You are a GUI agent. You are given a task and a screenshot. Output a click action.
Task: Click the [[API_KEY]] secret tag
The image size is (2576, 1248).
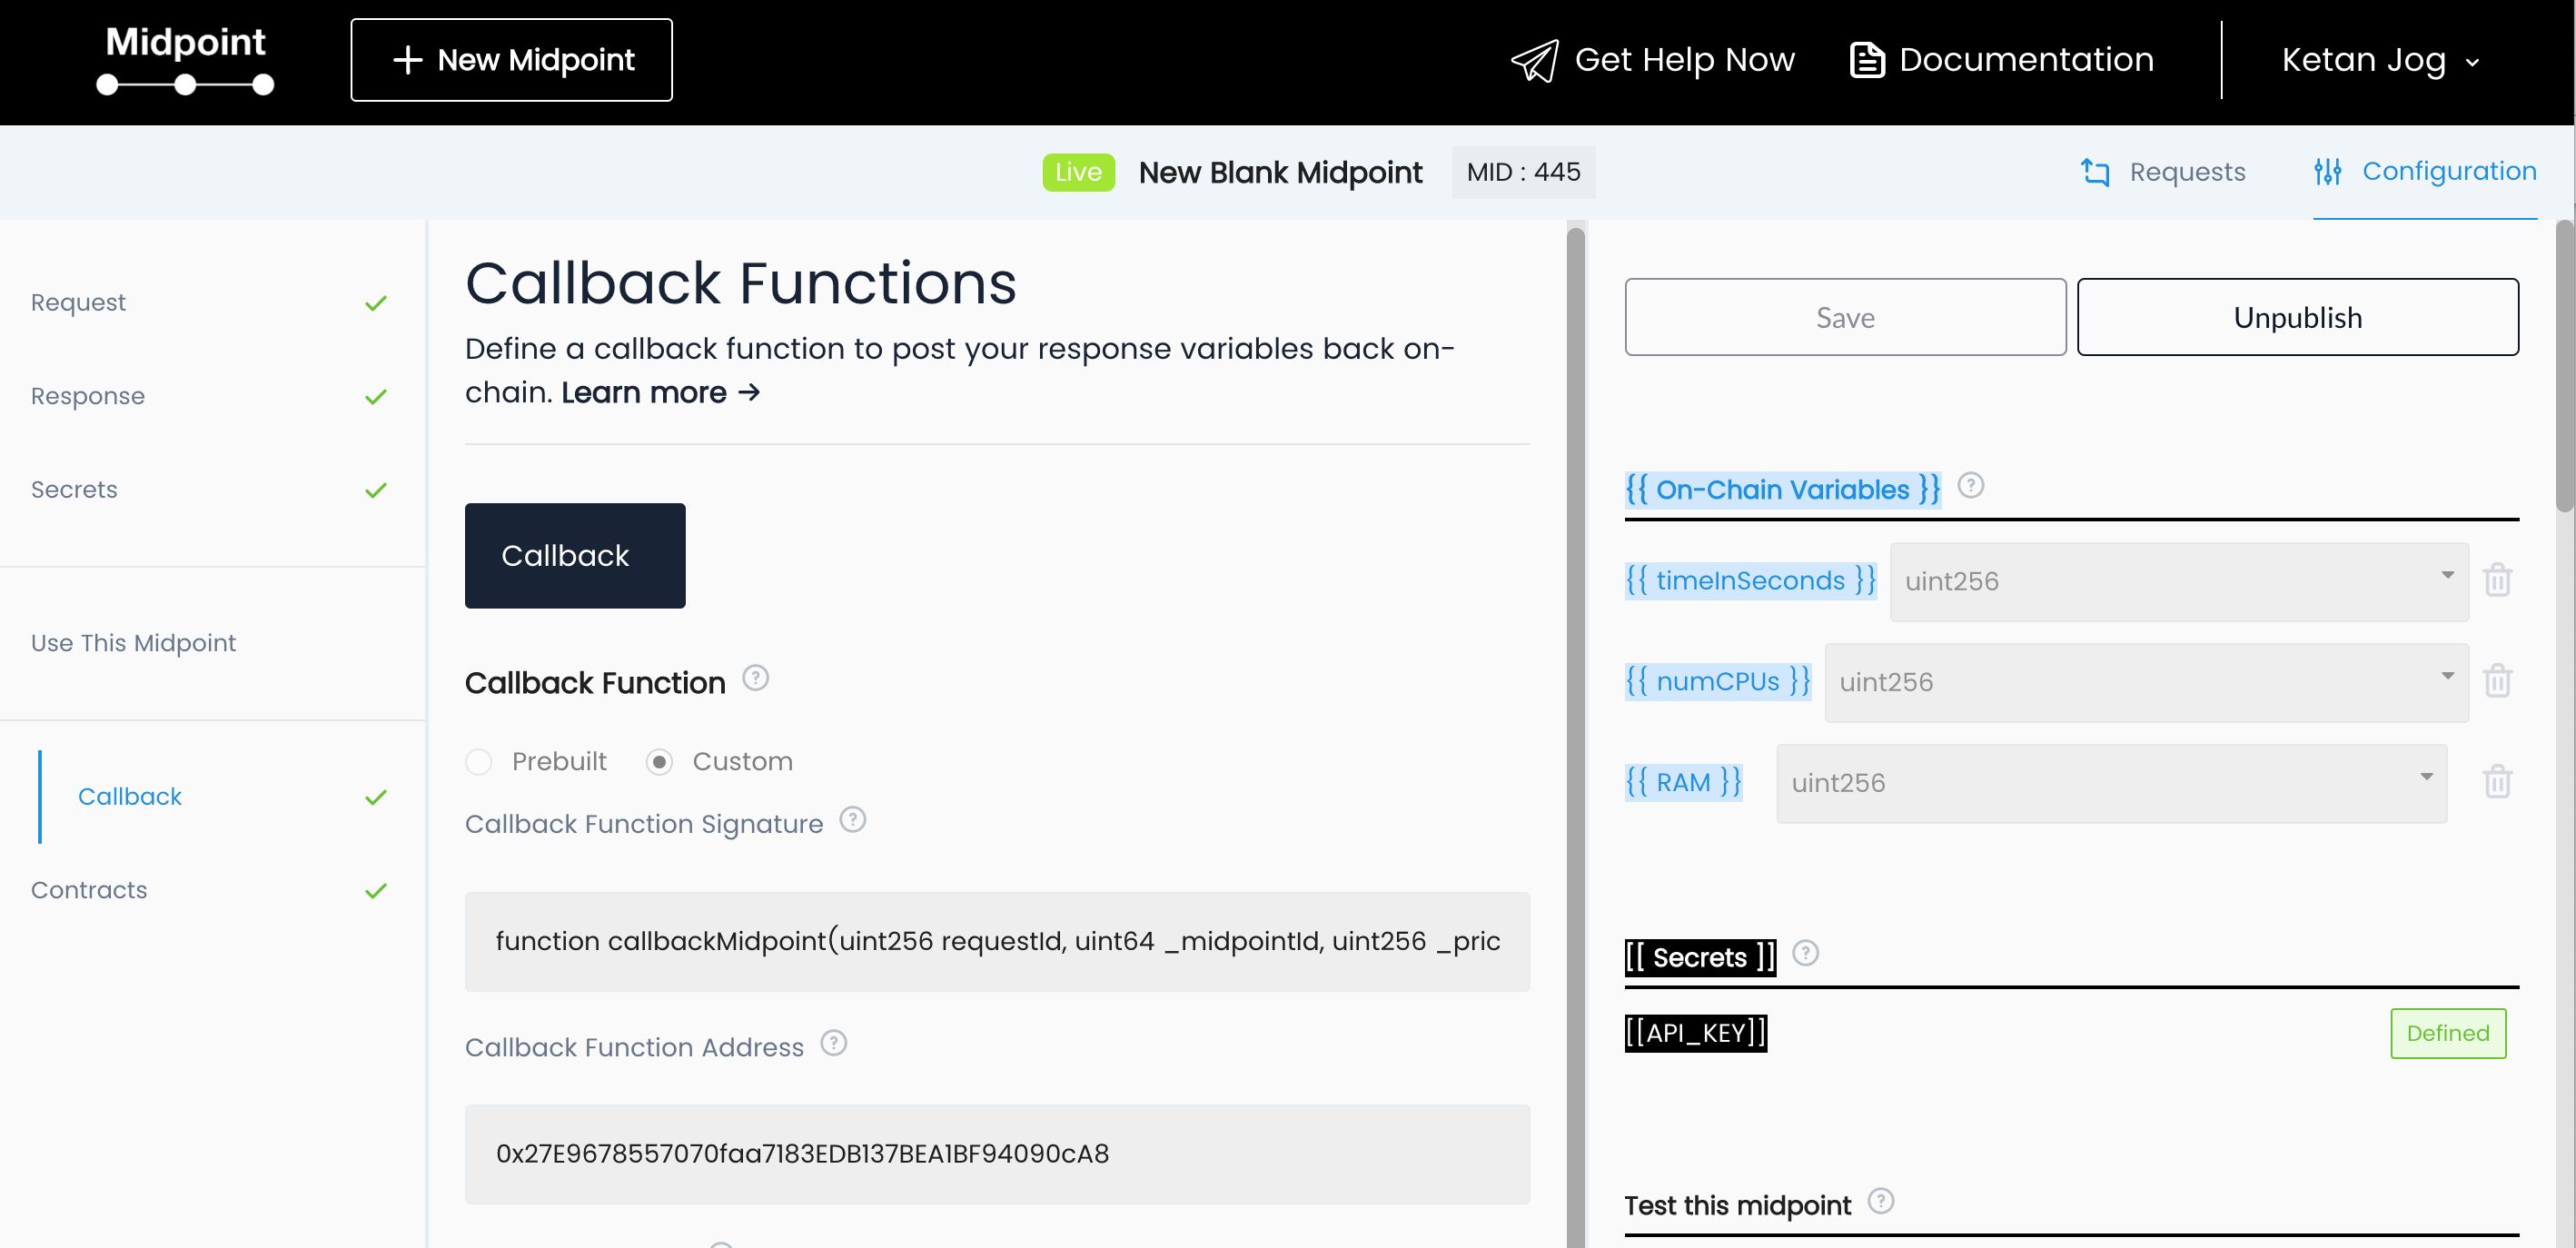pos(1696,1033)
